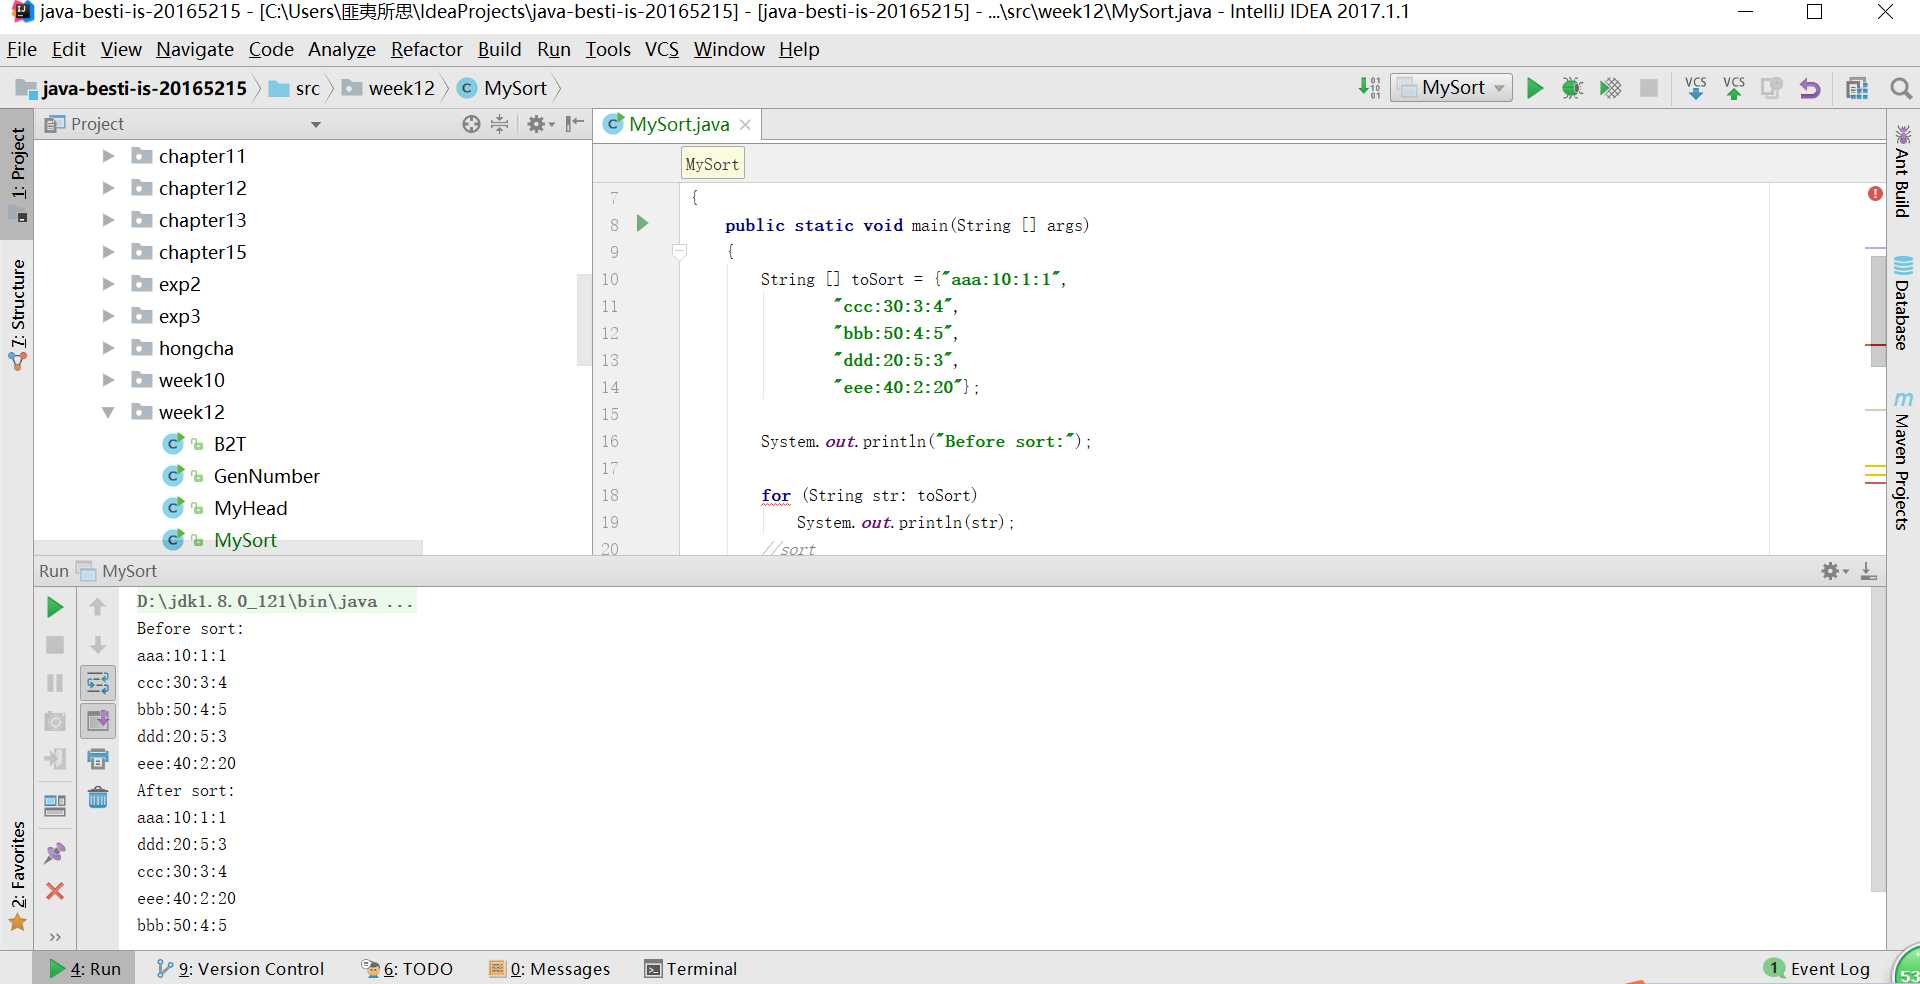Toggle the 2: Favorites tool window
Viewport: 1920px width, 984px height.
(x=17, y=877)
